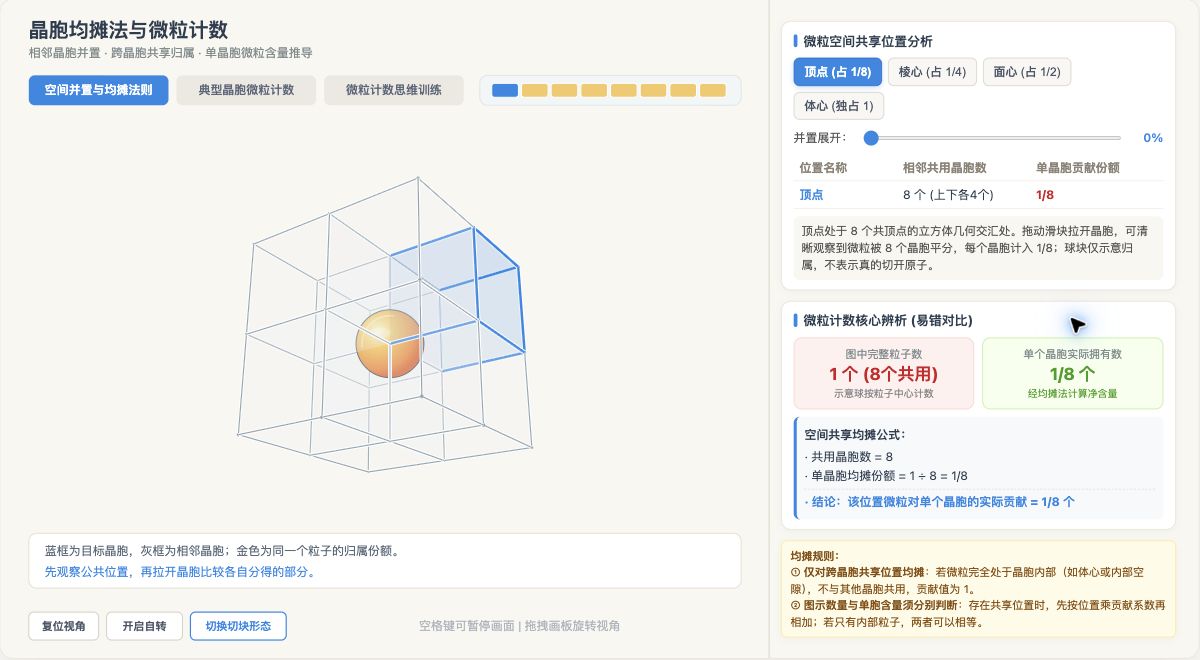Click the golden sphere in the 3D view
This screenshot has width=1200, height=660.
tap(389, 342)
